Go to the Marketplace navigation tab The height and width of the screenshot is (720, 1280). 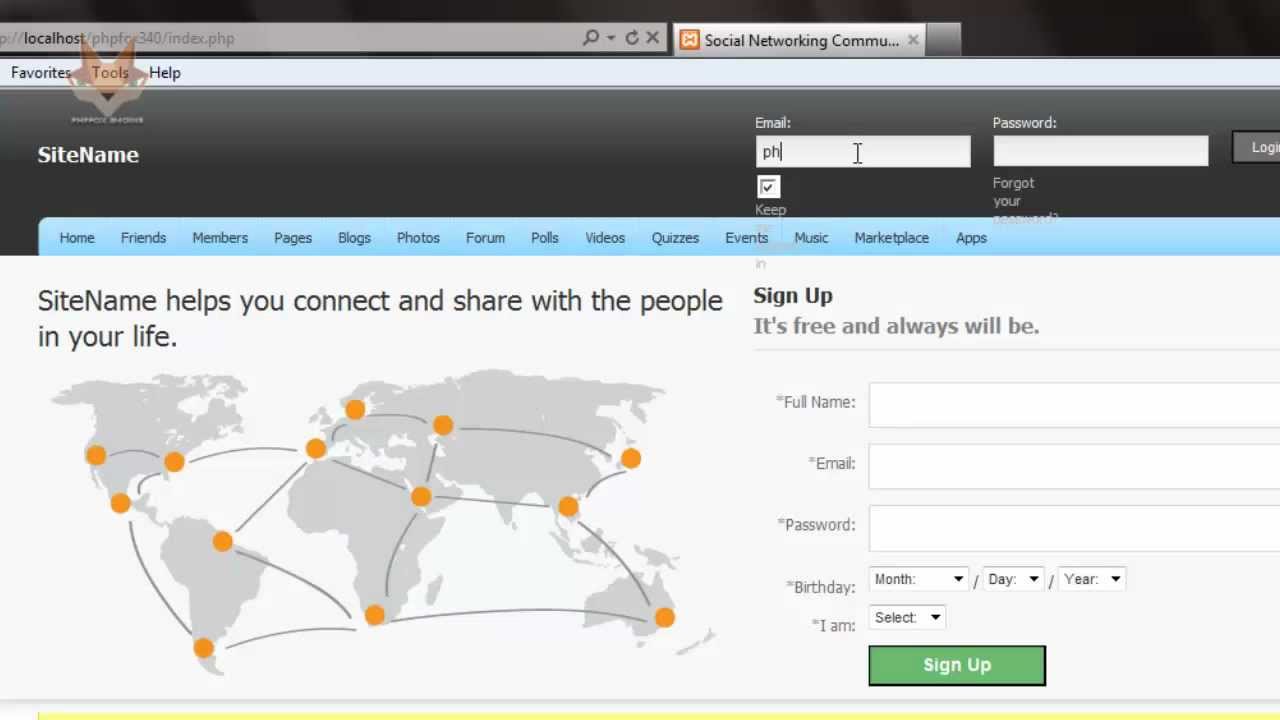pos(891,238)
